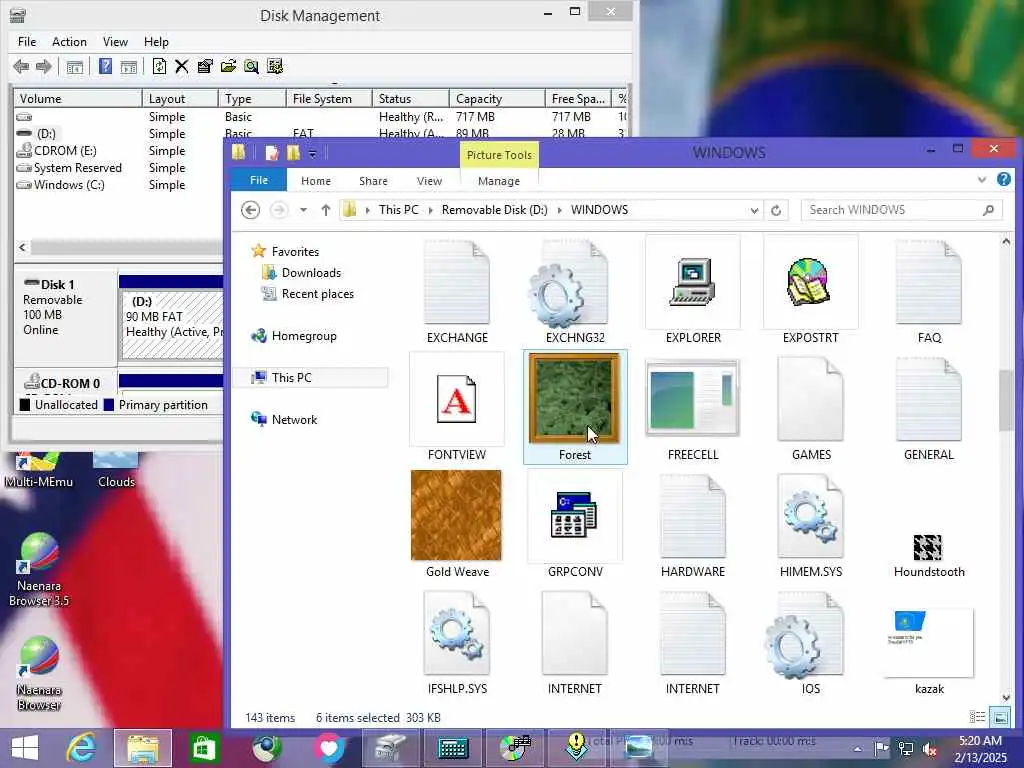Select the Gold Weave picture thumbnail
Image resolution: width=1024 pixels, height=768 pixels.
pyautogui.click(x=456, y=524)
